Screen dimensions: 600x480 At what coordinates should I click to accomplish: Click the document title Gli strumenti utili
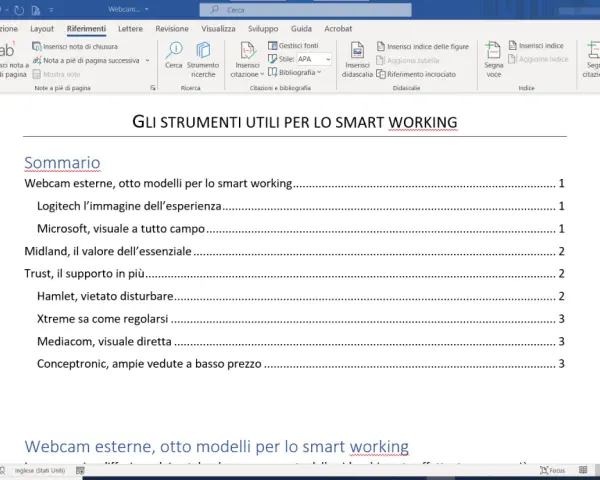coord(295,122)
